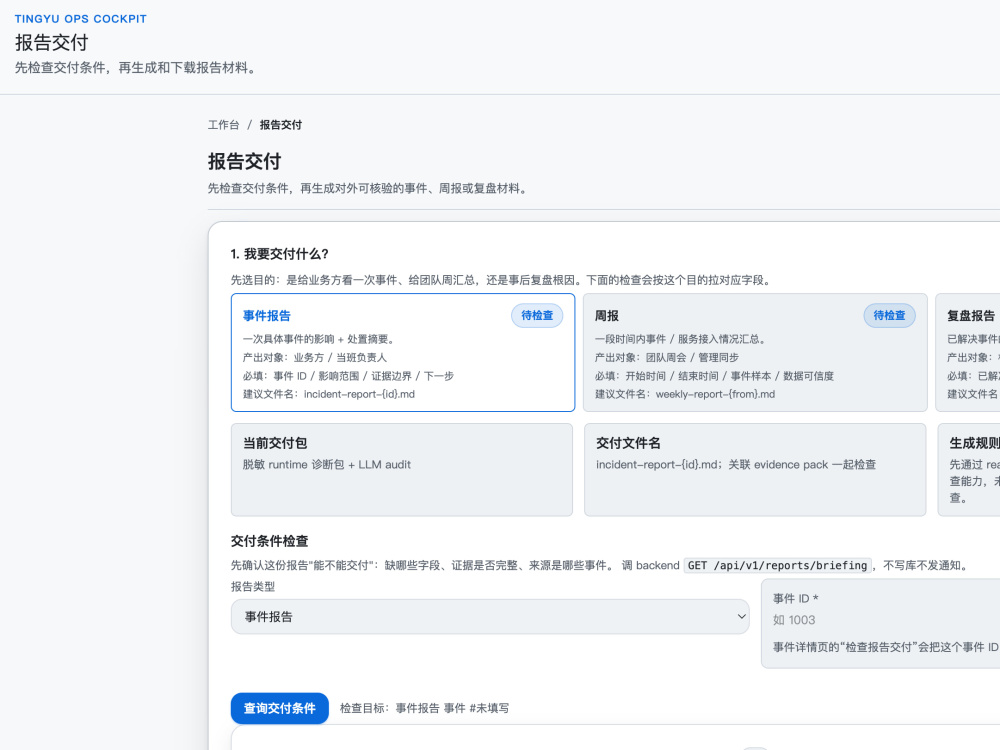
Task: Click the 检查目标 status text
Action: tap(424, 709)
